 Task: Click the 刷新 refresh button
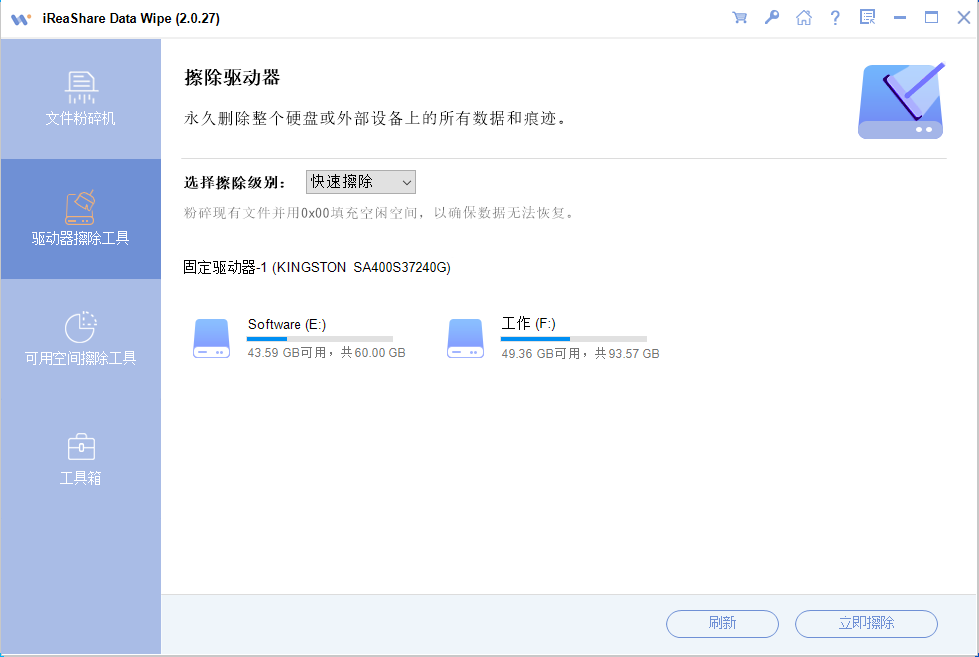click(722, 623)
